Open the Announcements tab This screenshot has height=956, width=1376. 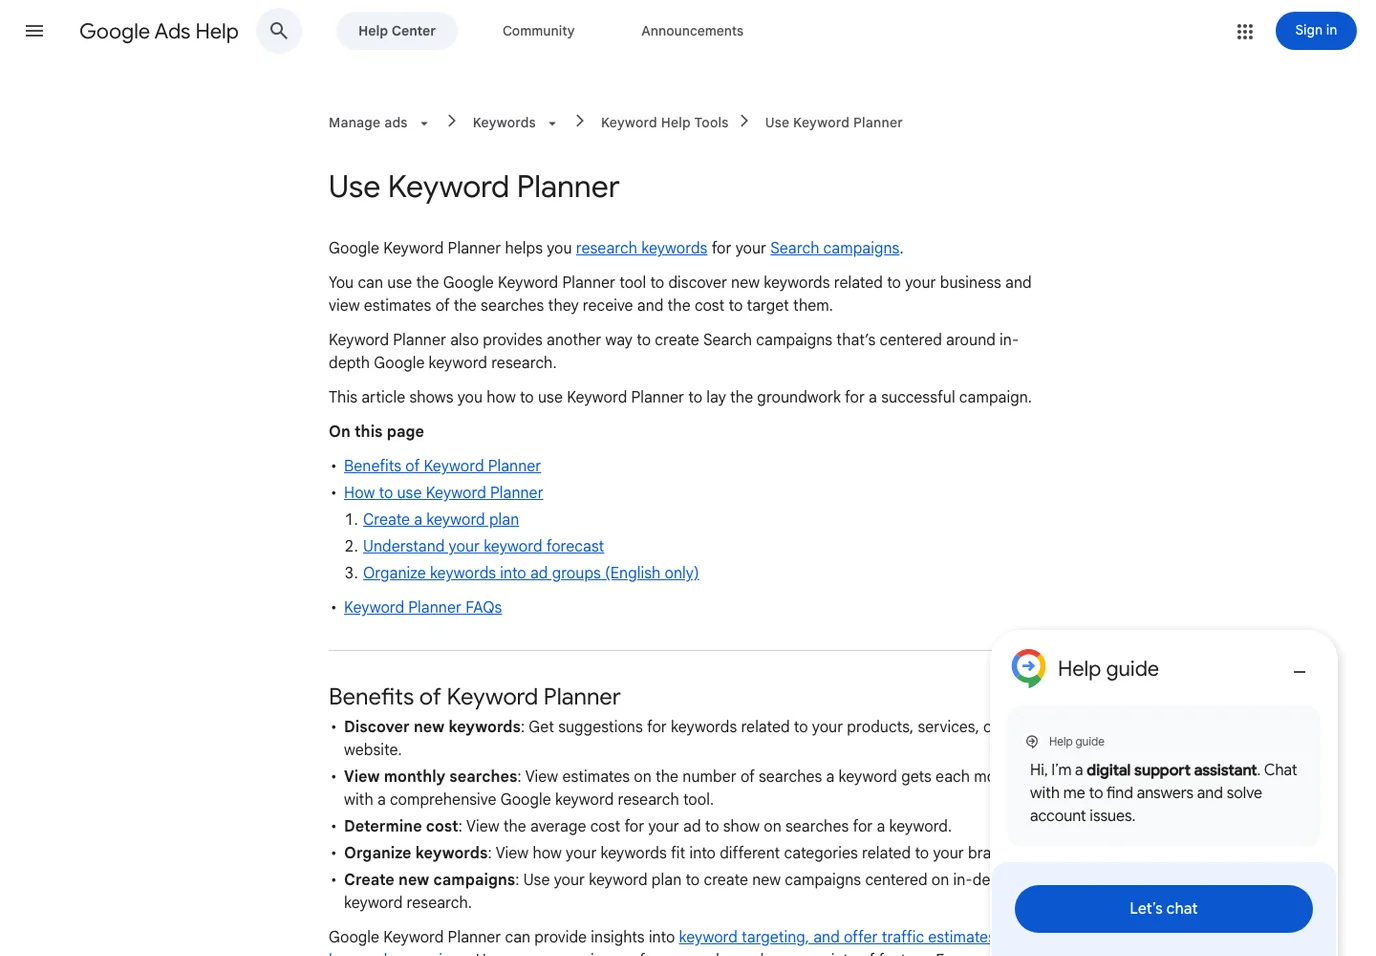tap(692, 31)
